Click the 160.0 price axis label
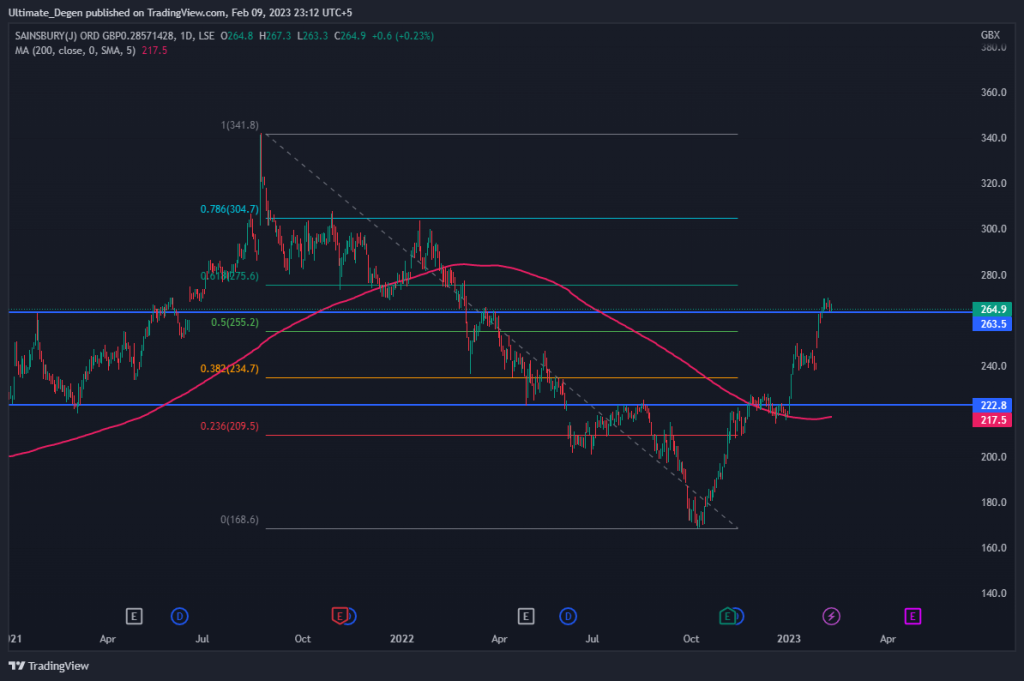Image resolution: width=1024 pixels, height=681 pixels. click(x=993, y=548)
